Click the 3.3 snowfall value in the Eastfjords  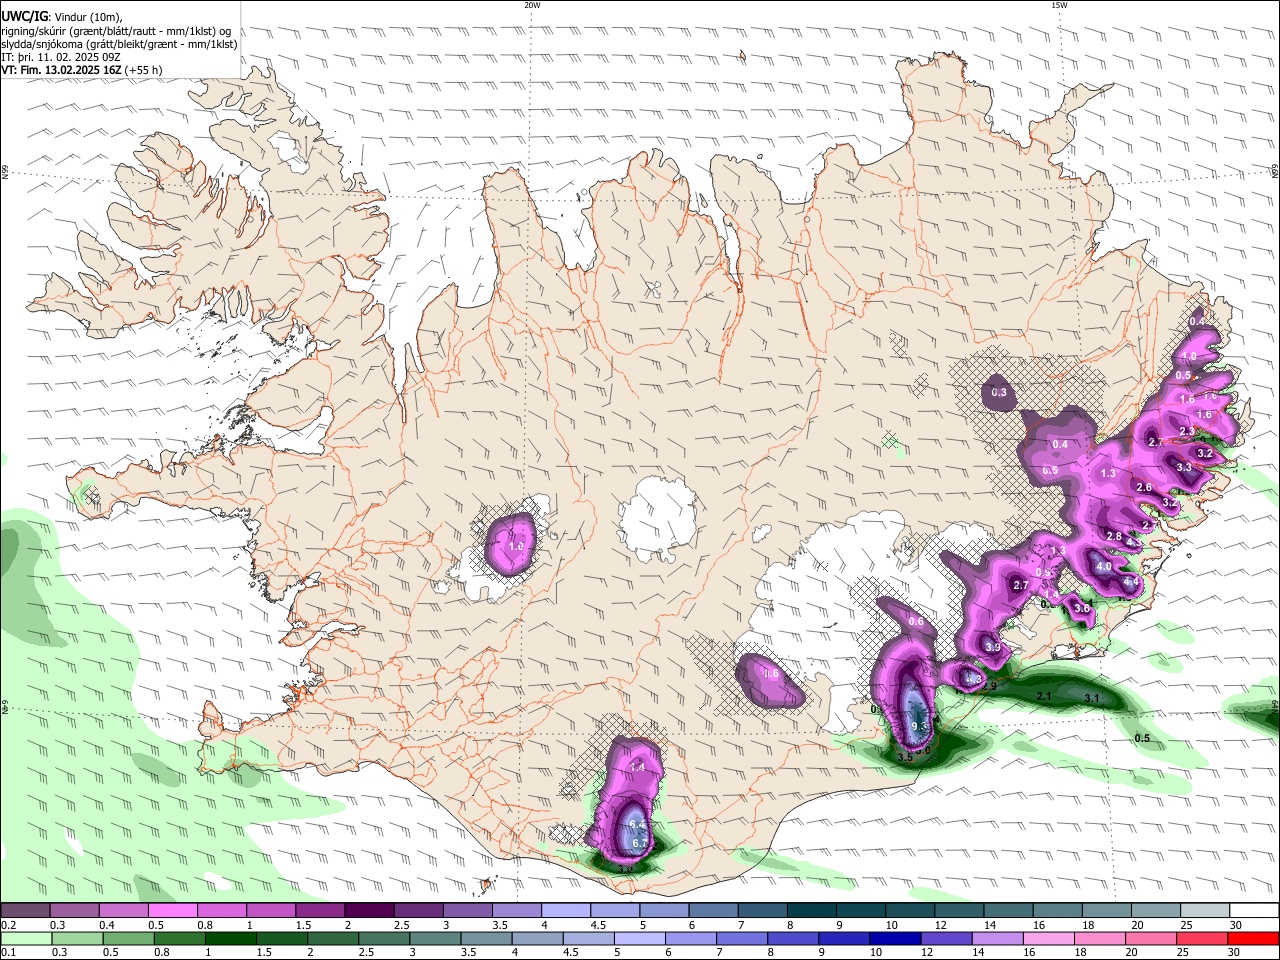[x=1184, y=467]
